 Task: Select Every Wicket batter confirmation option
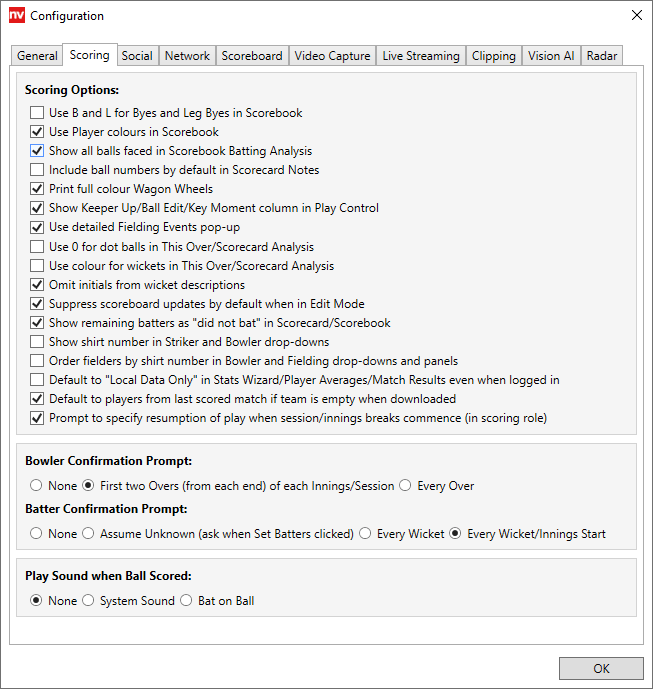click(x=365, y=534)
